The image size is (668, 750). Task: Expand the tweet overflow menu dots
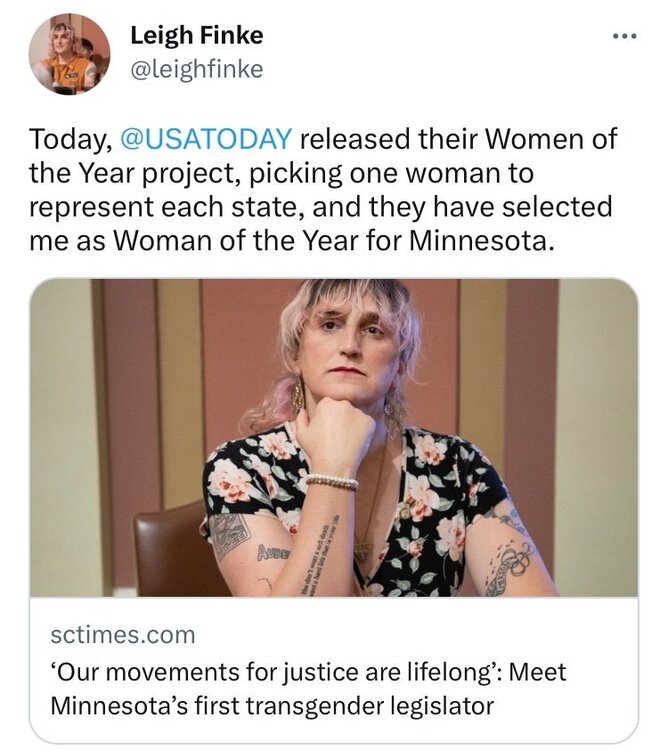623,35
